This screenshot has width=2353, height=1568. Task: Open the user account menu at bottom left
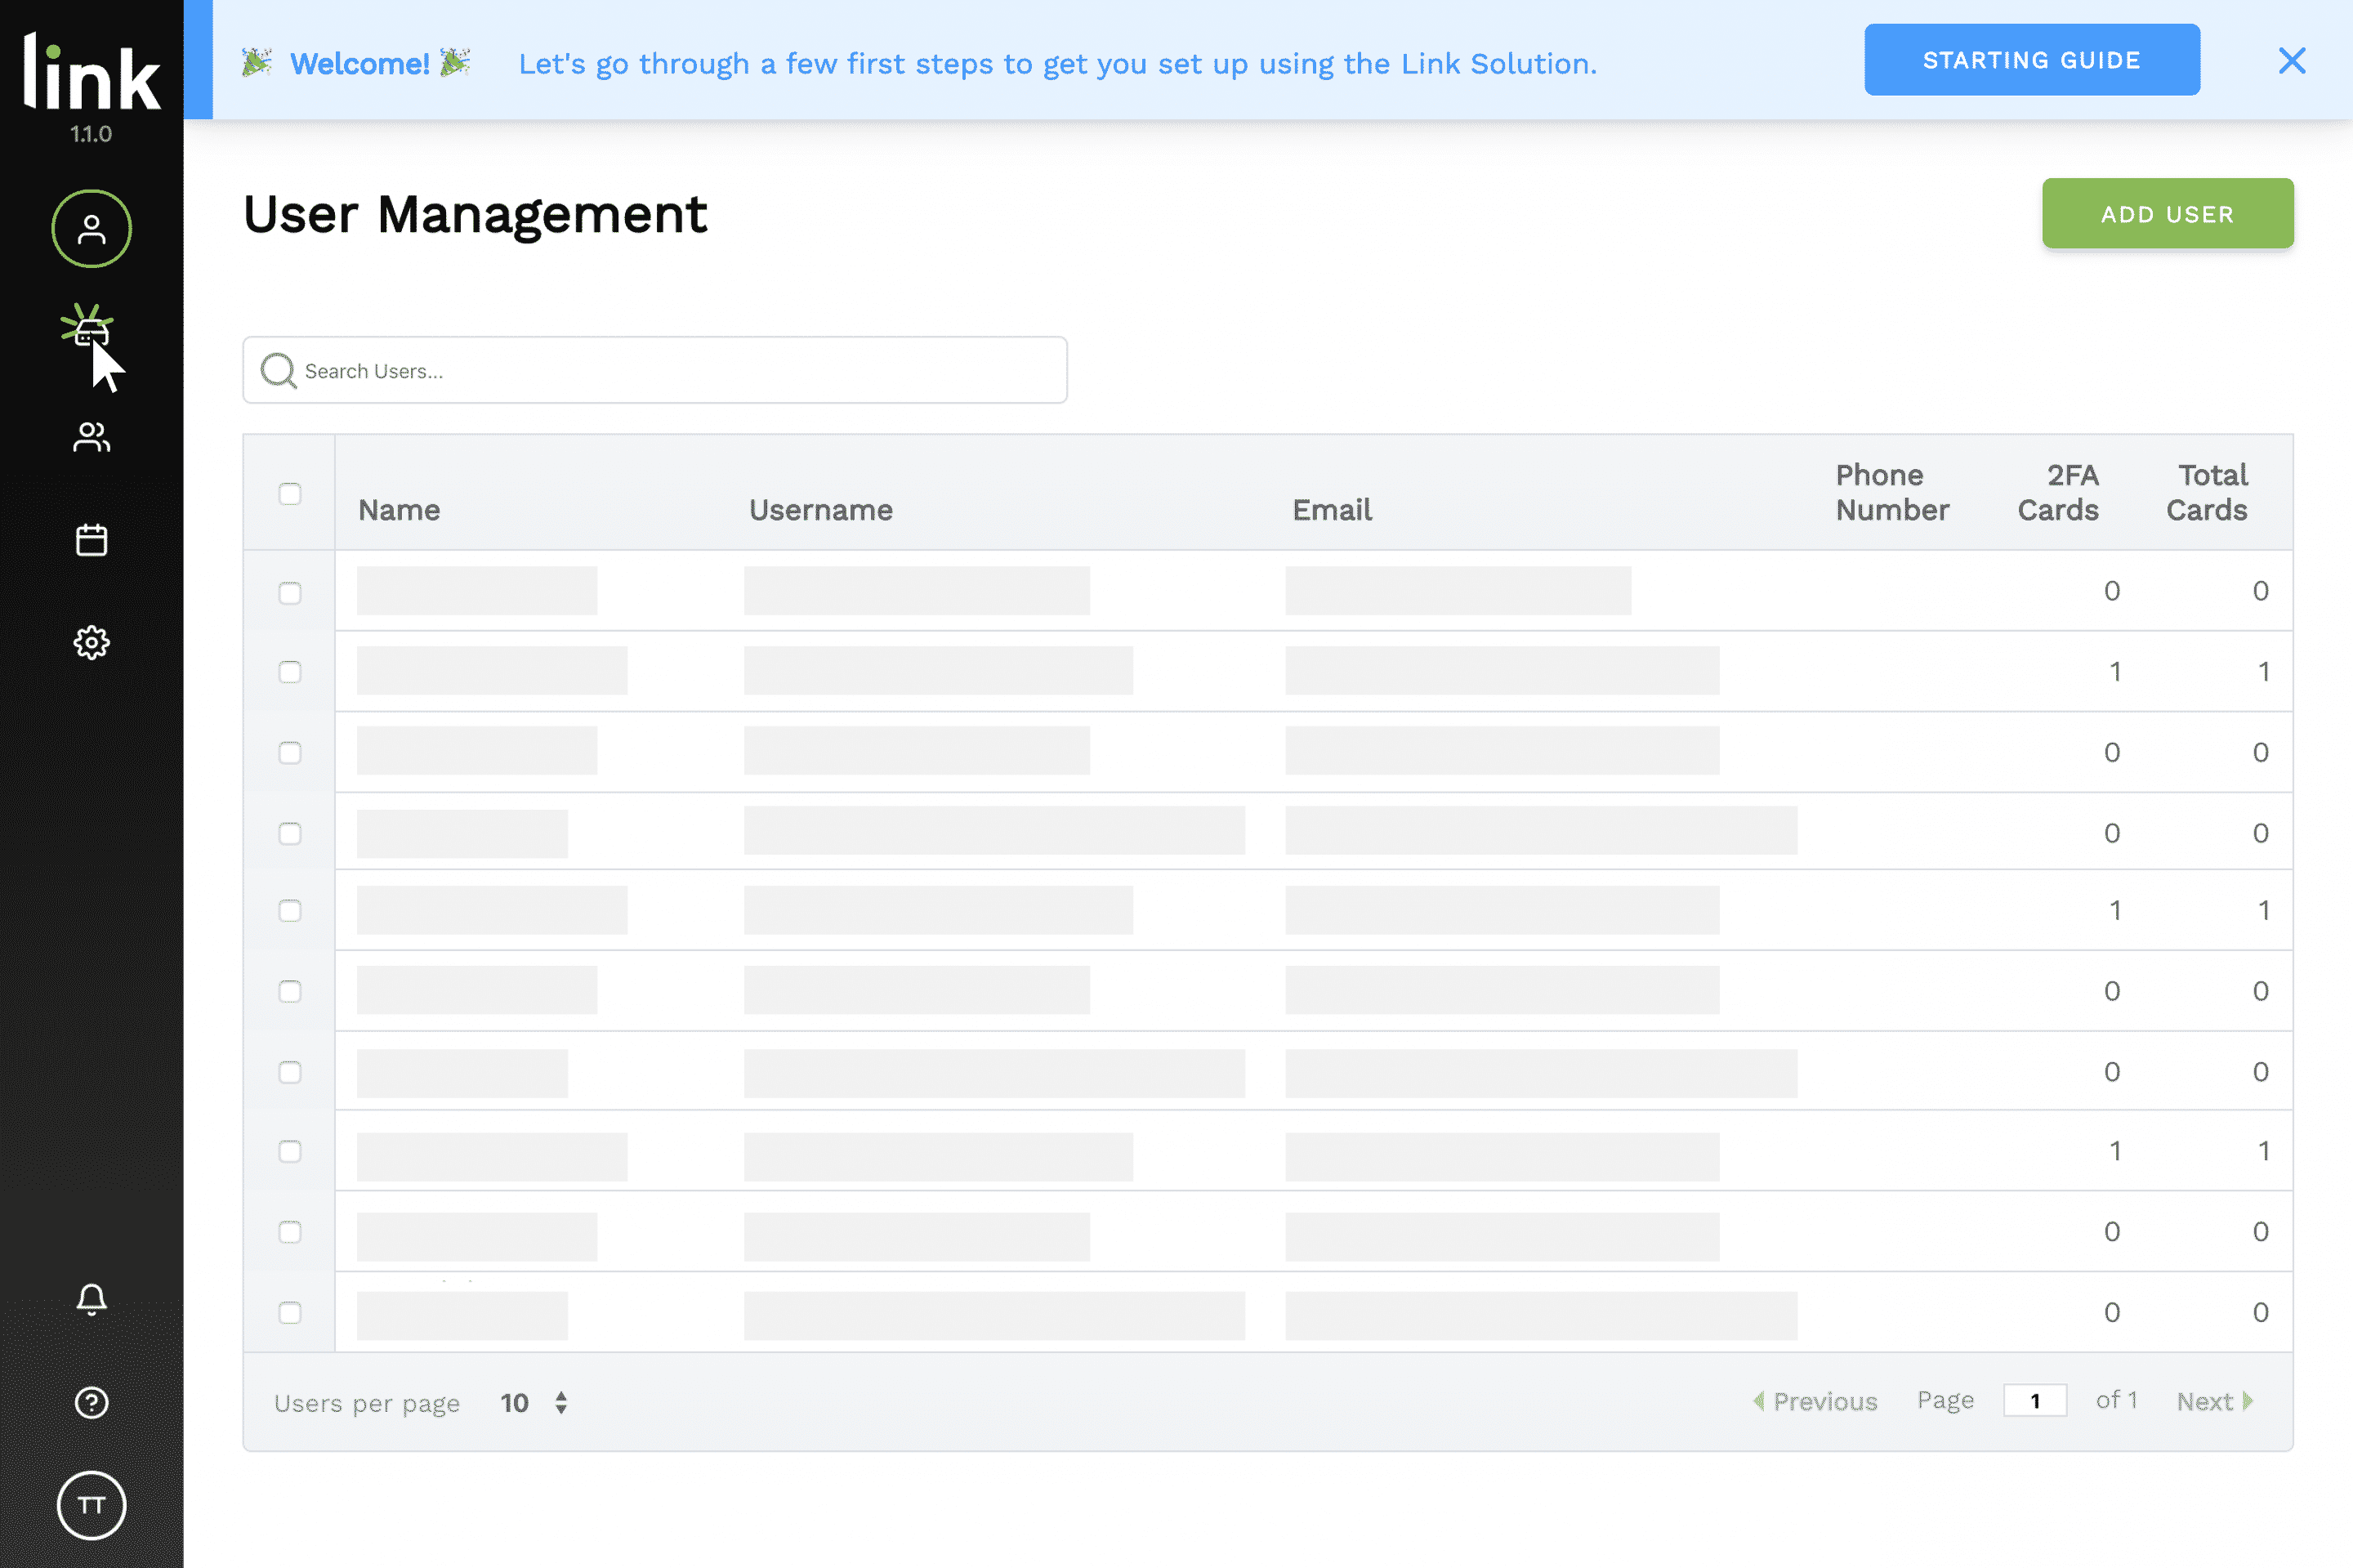tap(91, 1503)
